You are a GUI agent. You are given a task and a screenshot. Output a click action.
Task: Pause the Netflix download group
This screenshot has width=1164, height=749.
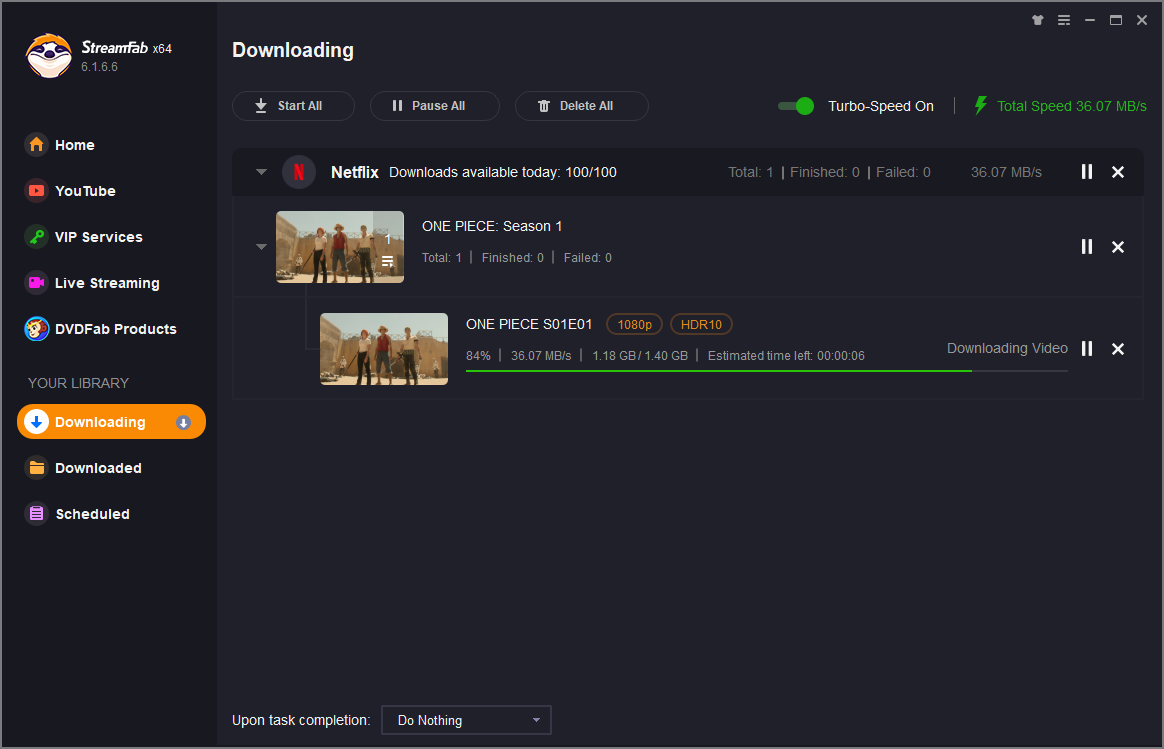tap(1087, 172)
